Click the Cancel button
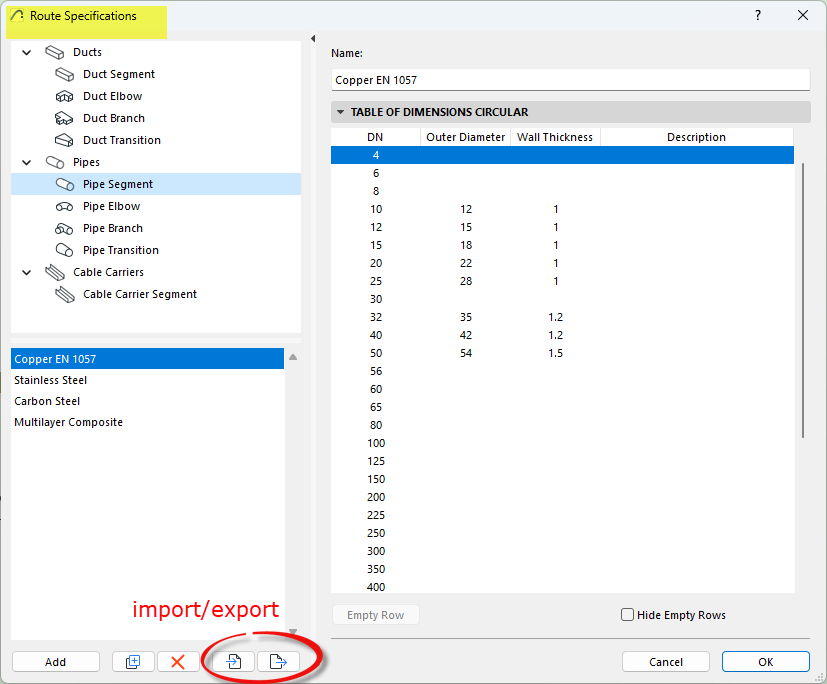This screenshot has width=827, height=684. 666,661
